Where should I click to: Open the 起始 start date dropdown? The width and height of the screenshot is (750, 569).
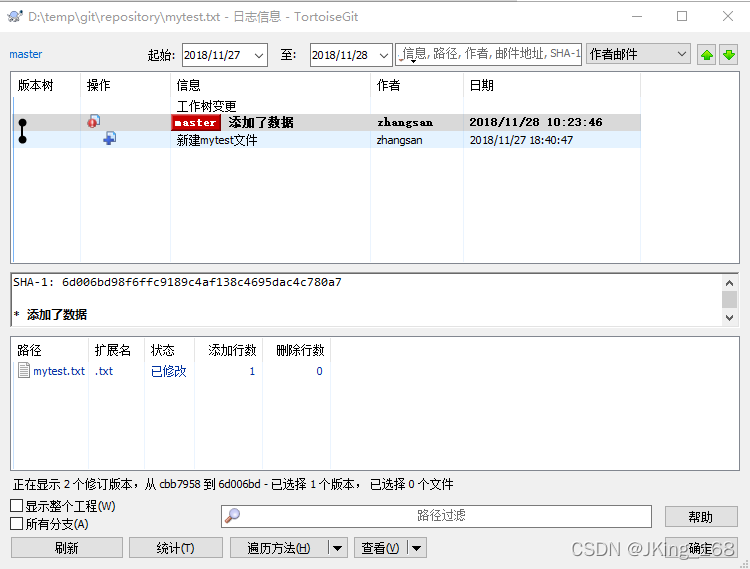[x=259, y=55]
